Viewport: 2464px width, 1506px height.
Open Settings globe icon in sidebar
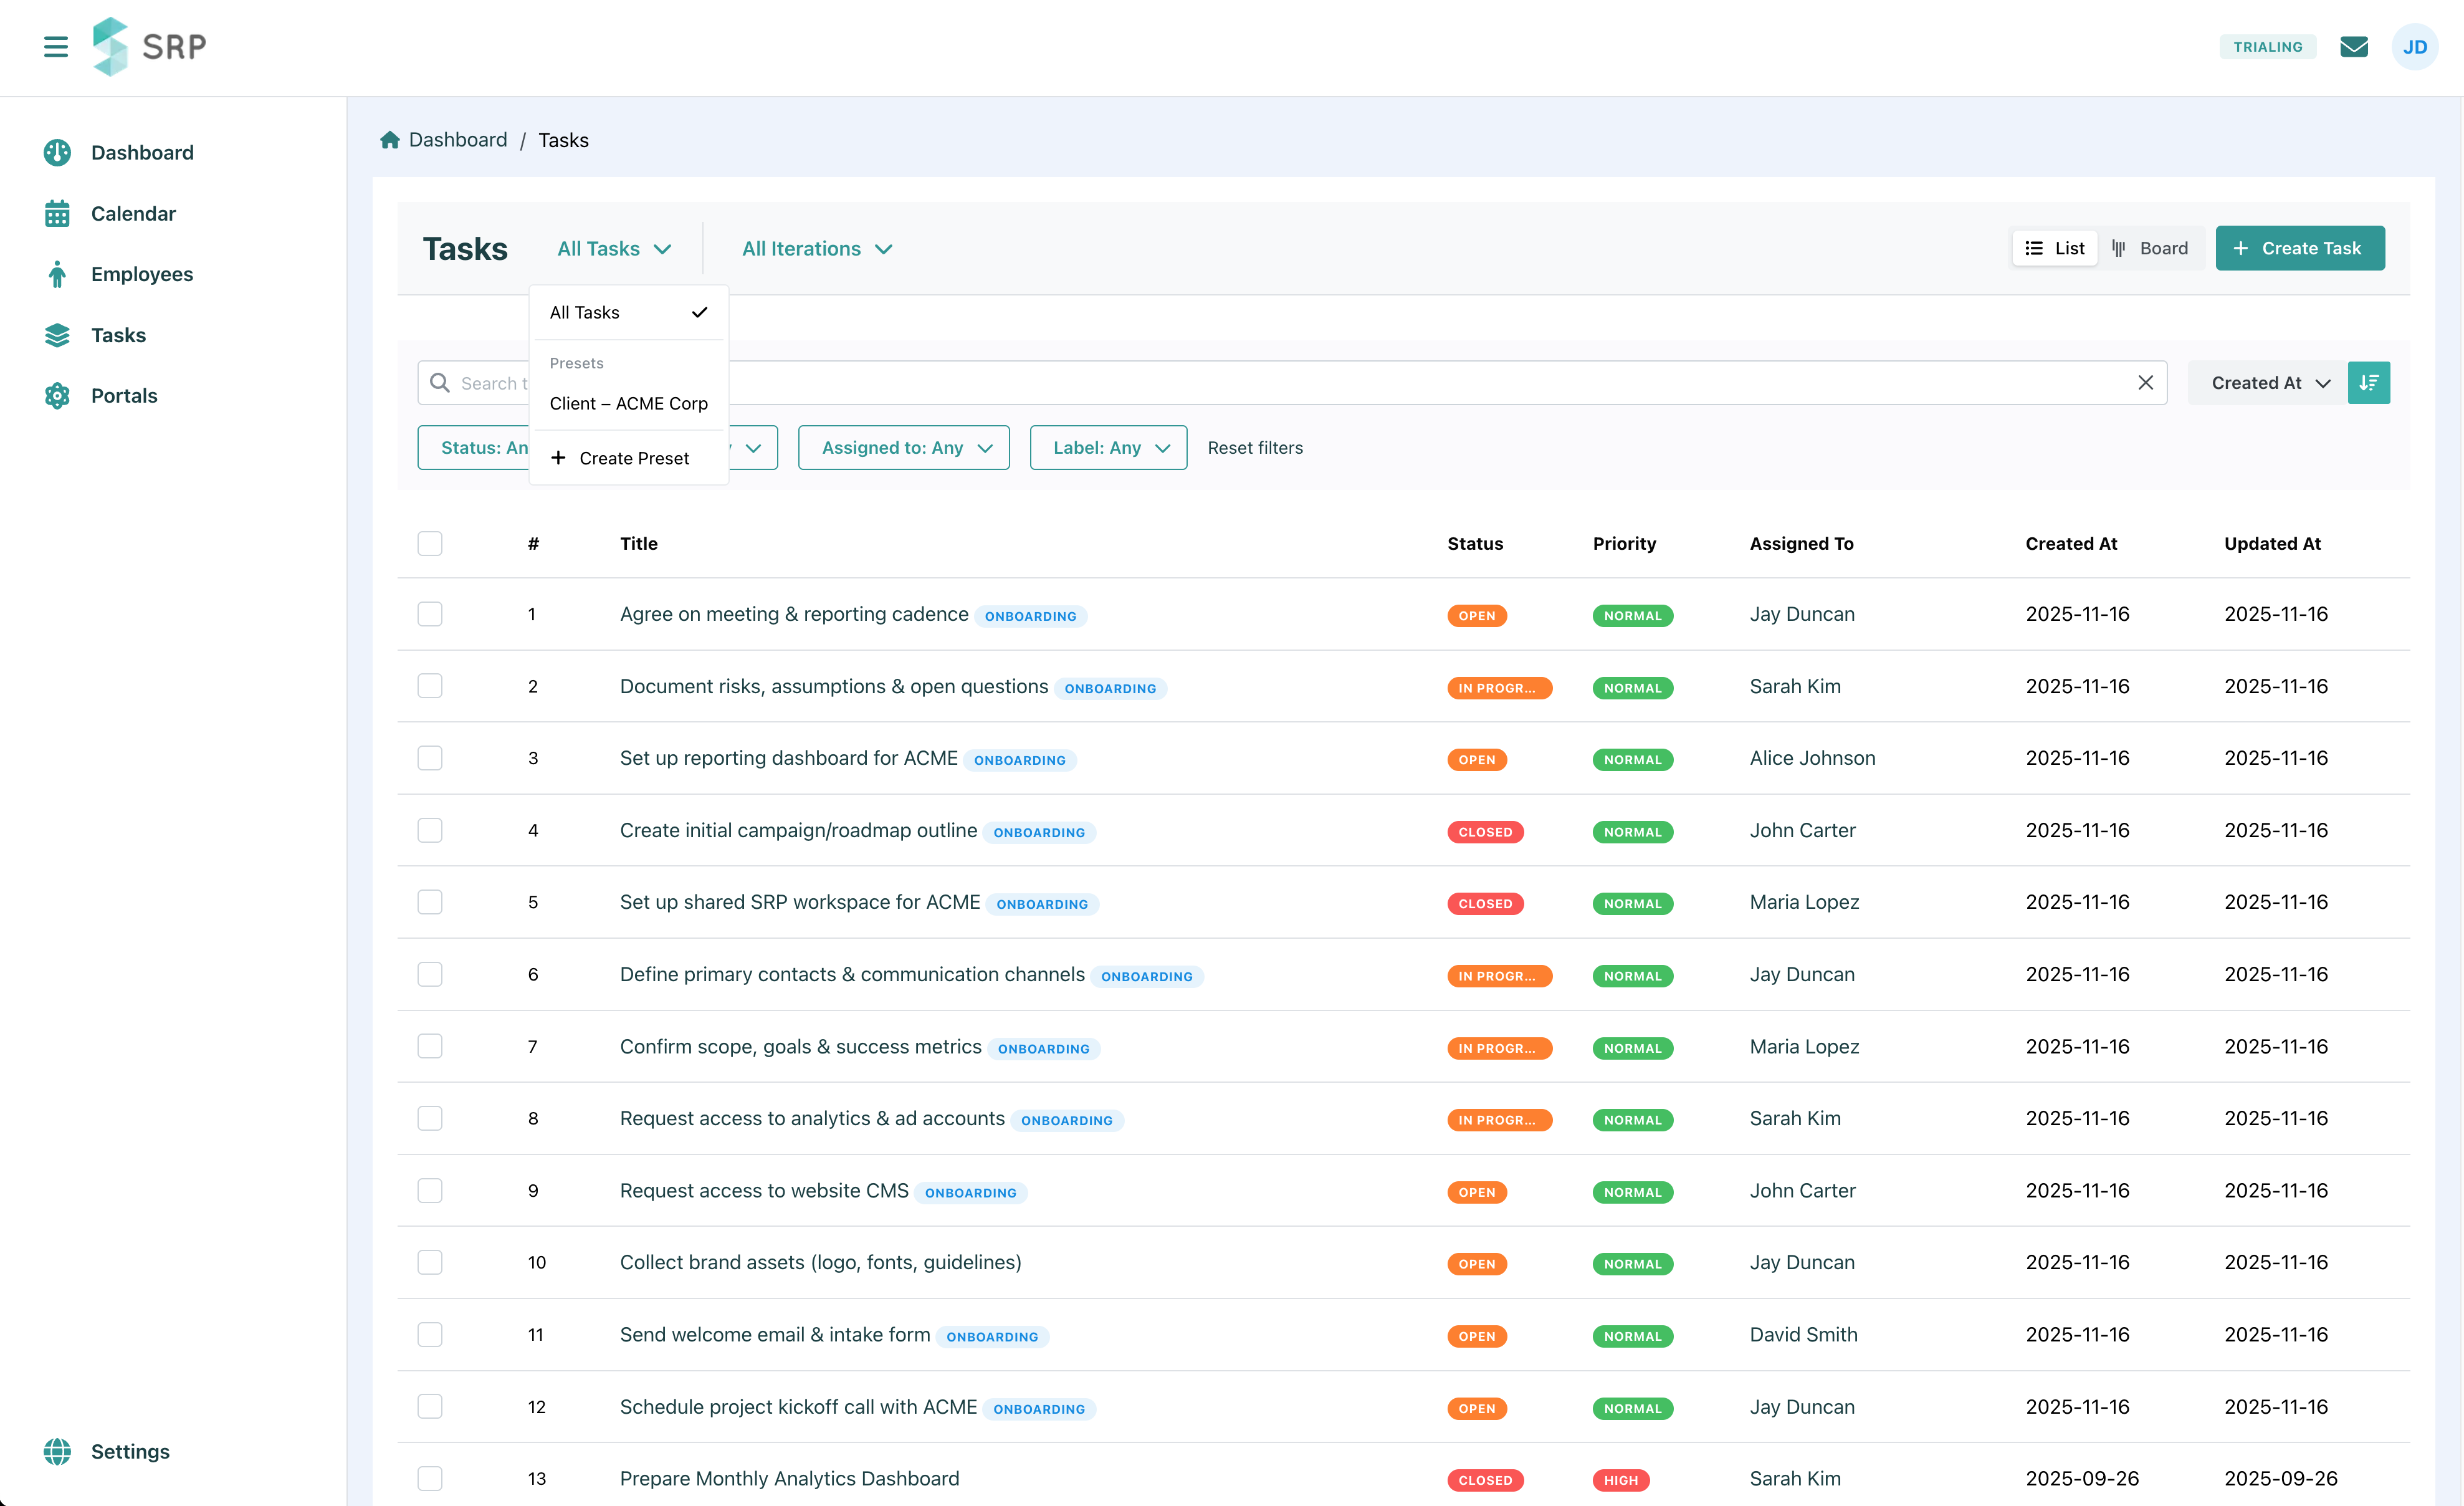[58, 1451]
